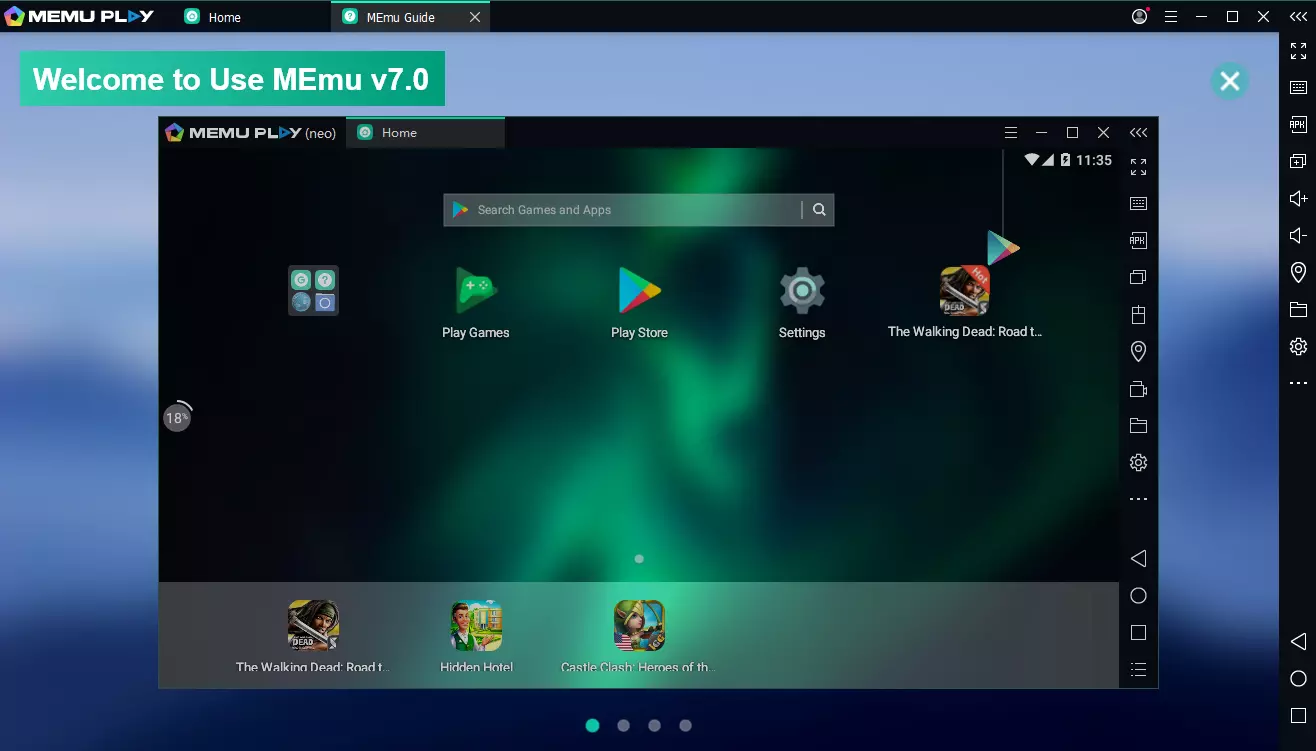This screenshot has height=751, width=1316.
Task: Launch Castle Clash from the dock
Action: click(x=639, y=636)
